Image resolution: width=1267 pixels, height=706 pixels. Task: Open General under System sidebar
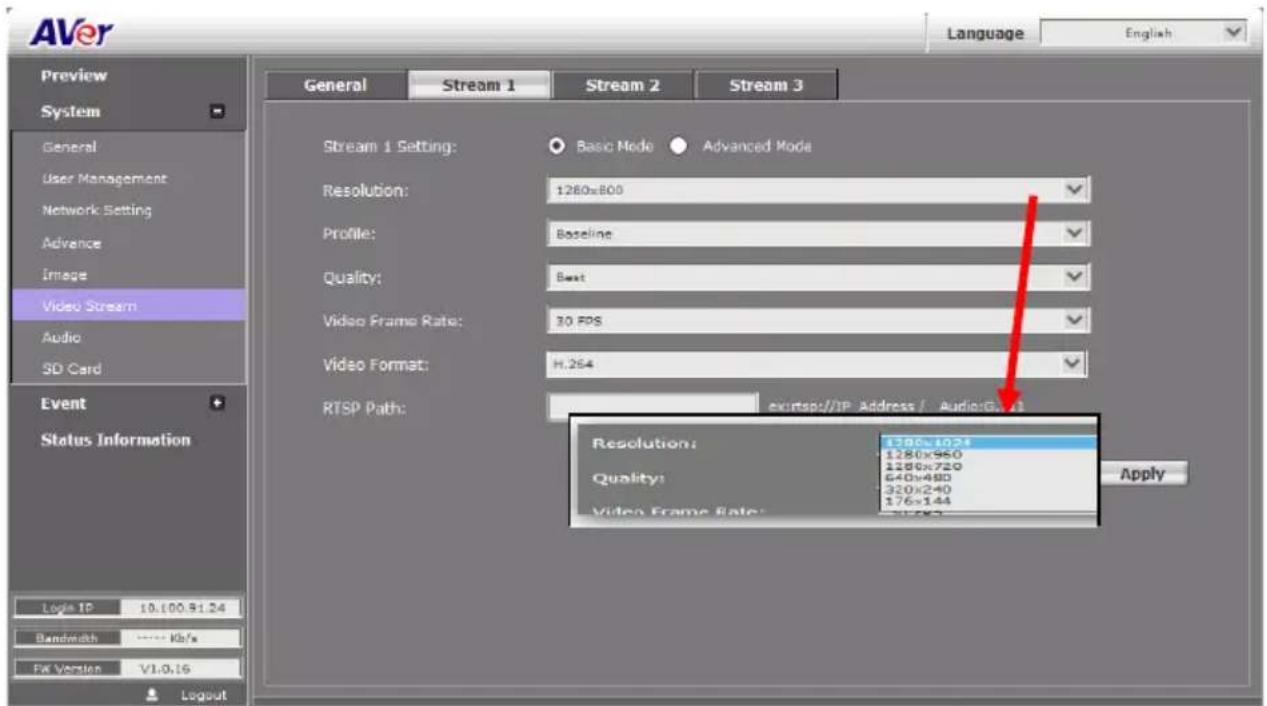click(x=69, y=146)
